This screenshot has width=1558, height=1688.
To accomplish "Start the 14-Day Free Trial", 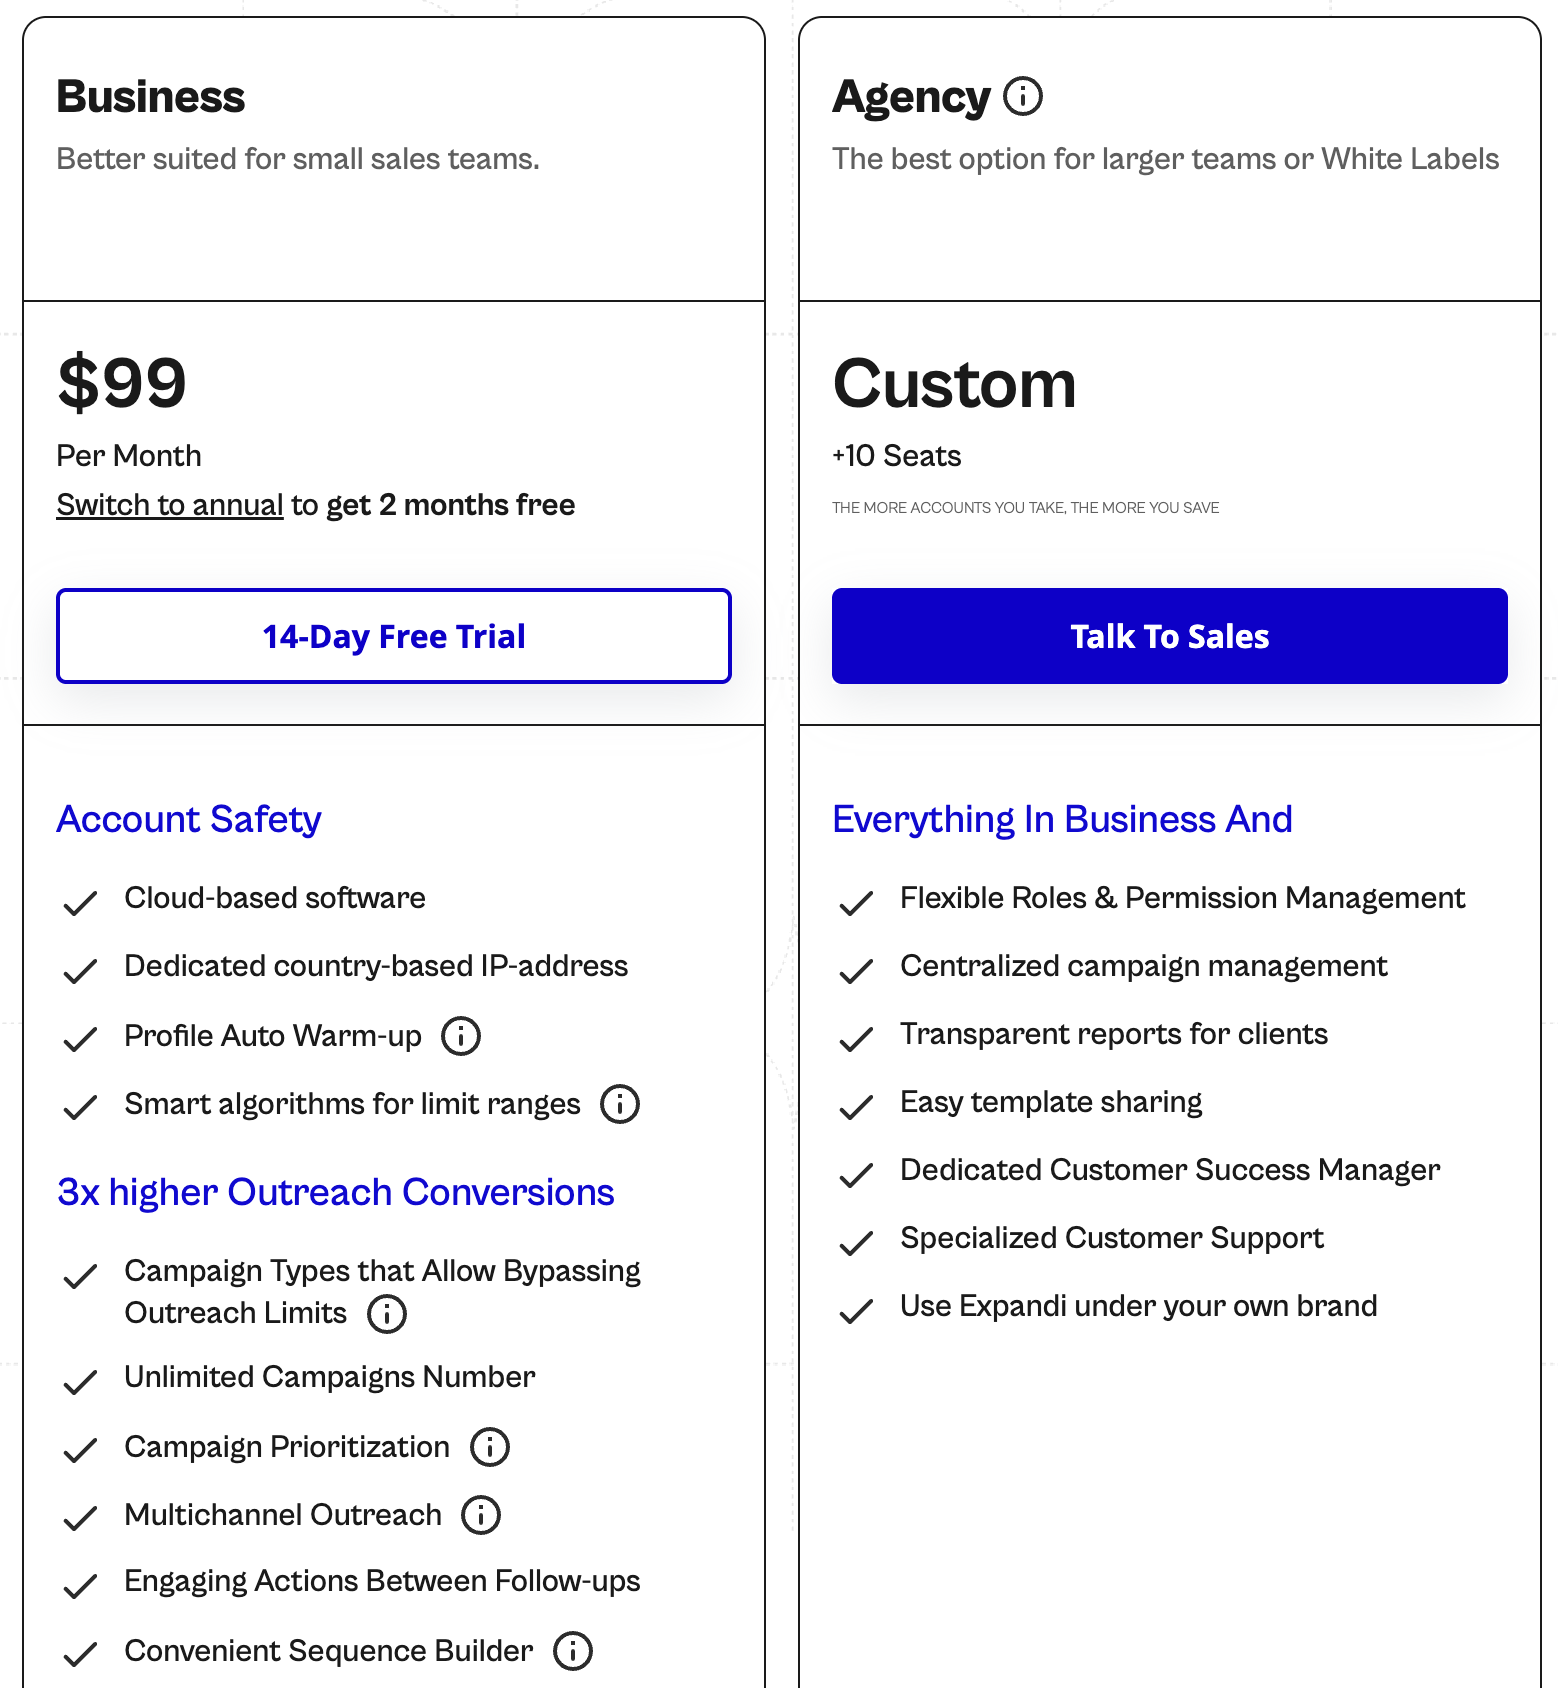I will pyautogui.click(x=393, y=636).
